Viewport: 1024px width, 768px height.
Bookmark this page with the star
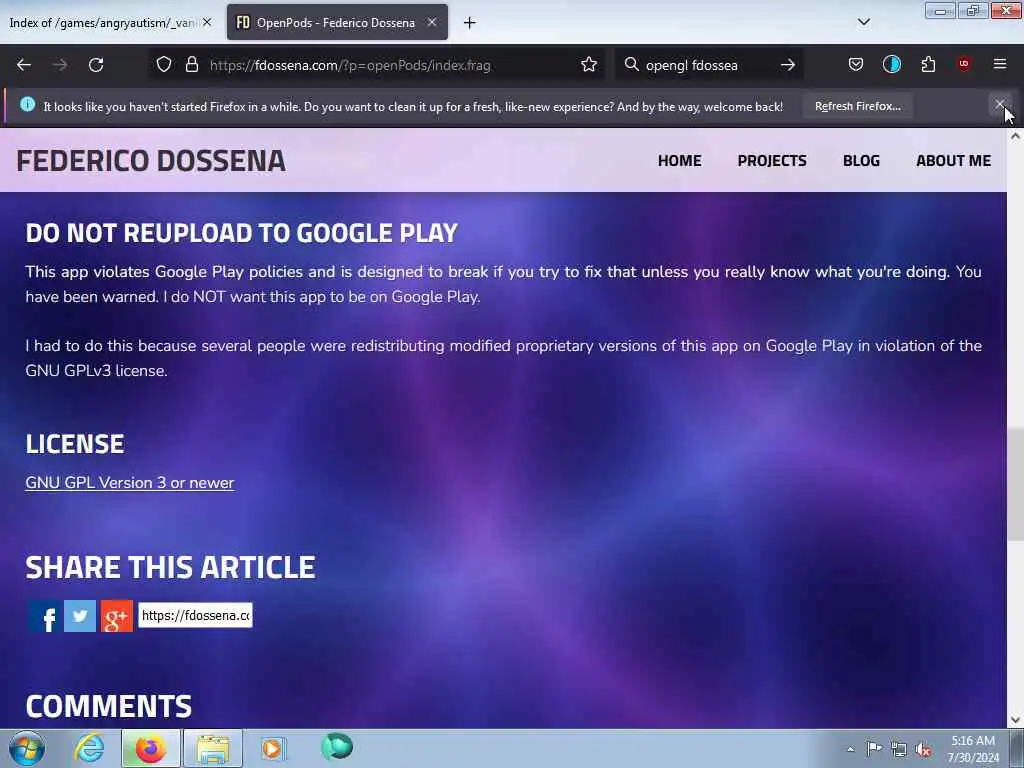(589, 65)
